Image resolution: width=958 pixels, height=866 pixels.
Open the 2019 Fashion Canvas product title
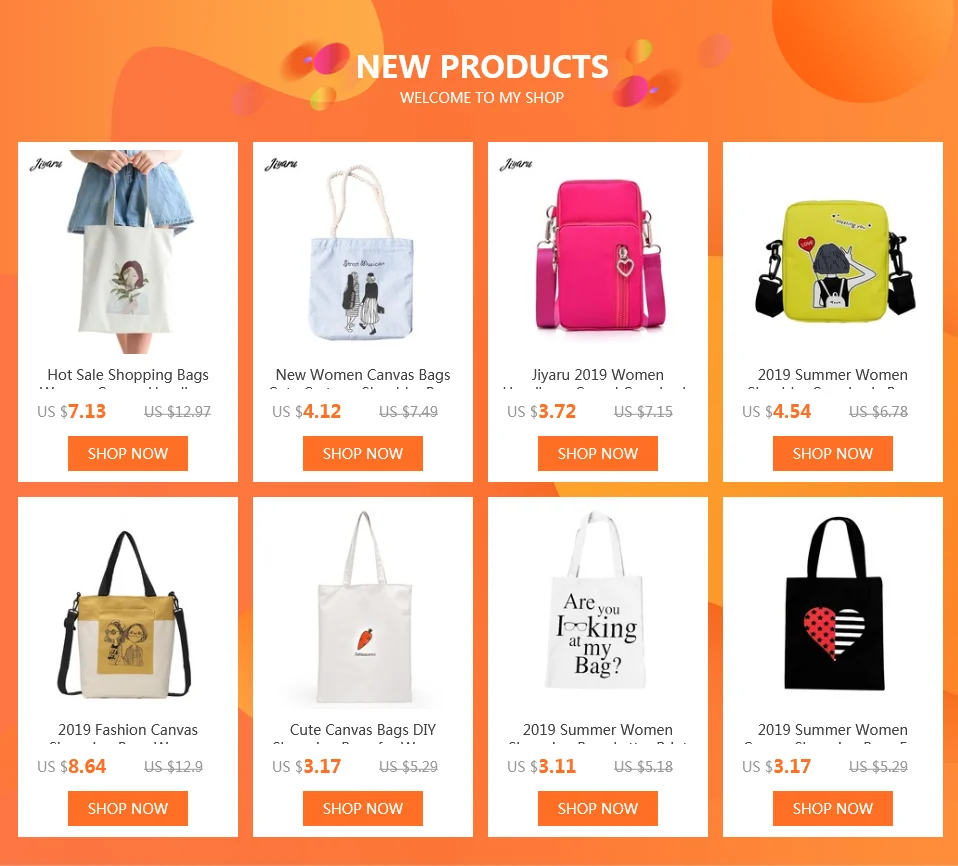pyautogui.click(x=128, y=730)
